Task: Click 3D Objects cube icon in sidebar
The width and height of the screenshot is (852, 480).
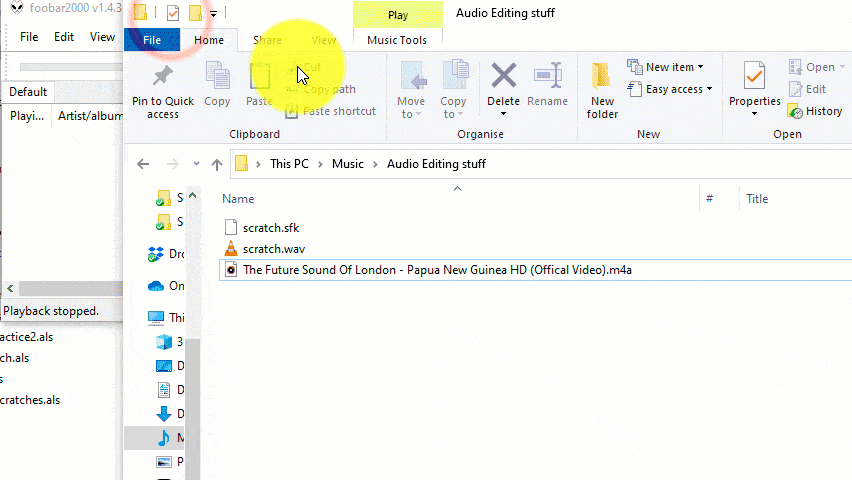Action: pyautogui.click(x=164, y=341)
